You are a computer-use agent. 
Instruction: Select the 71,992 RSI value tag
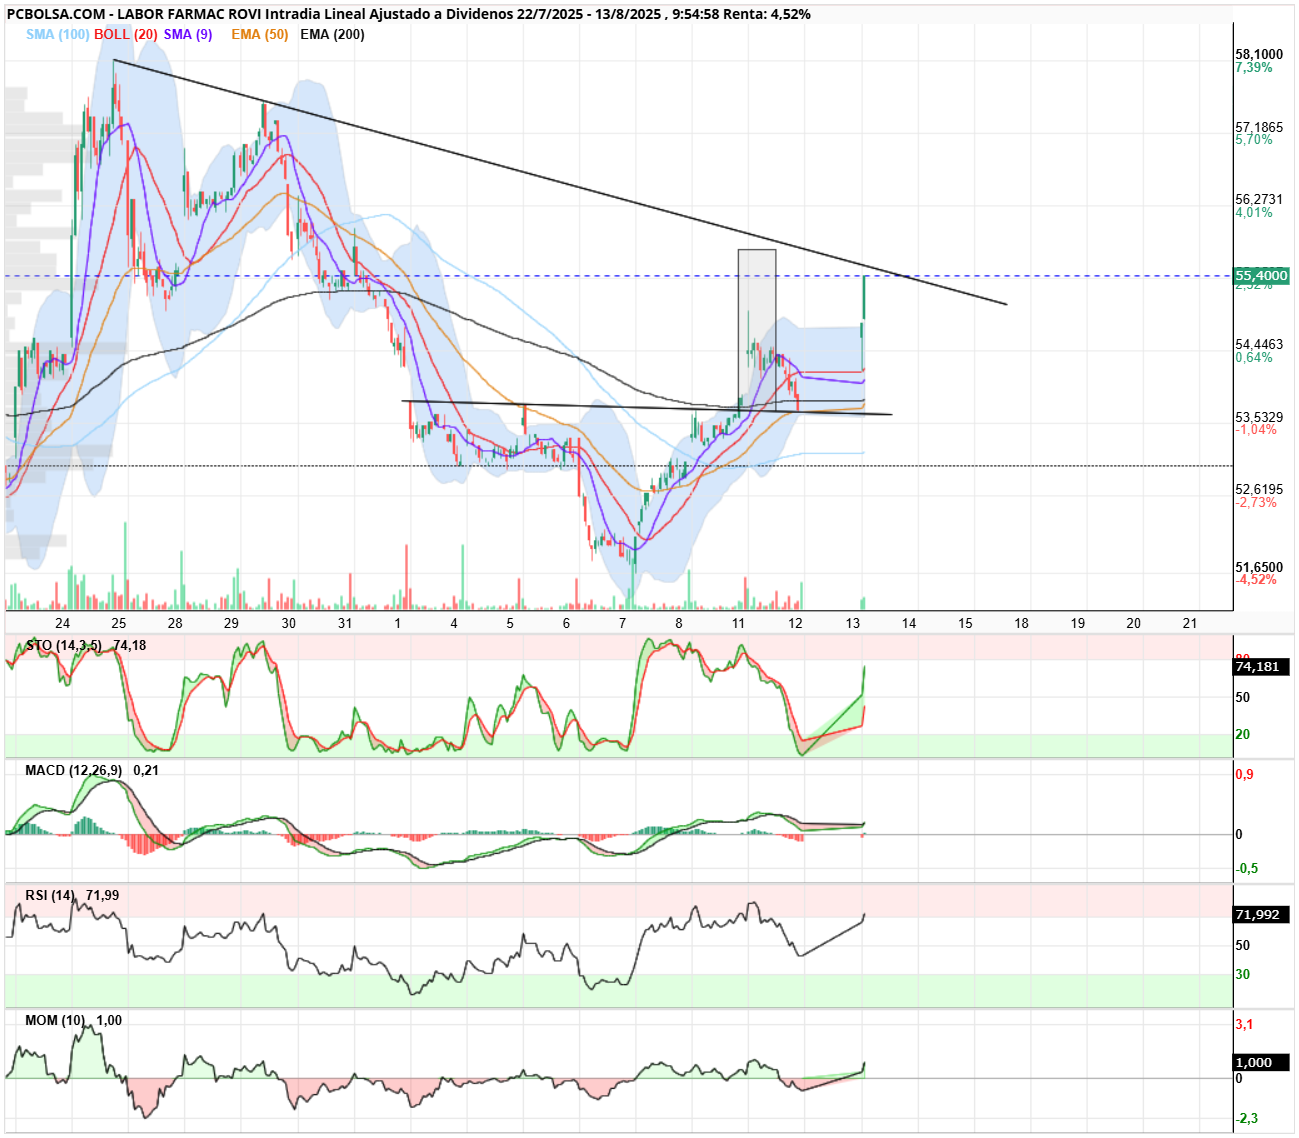click(1262, 915)
